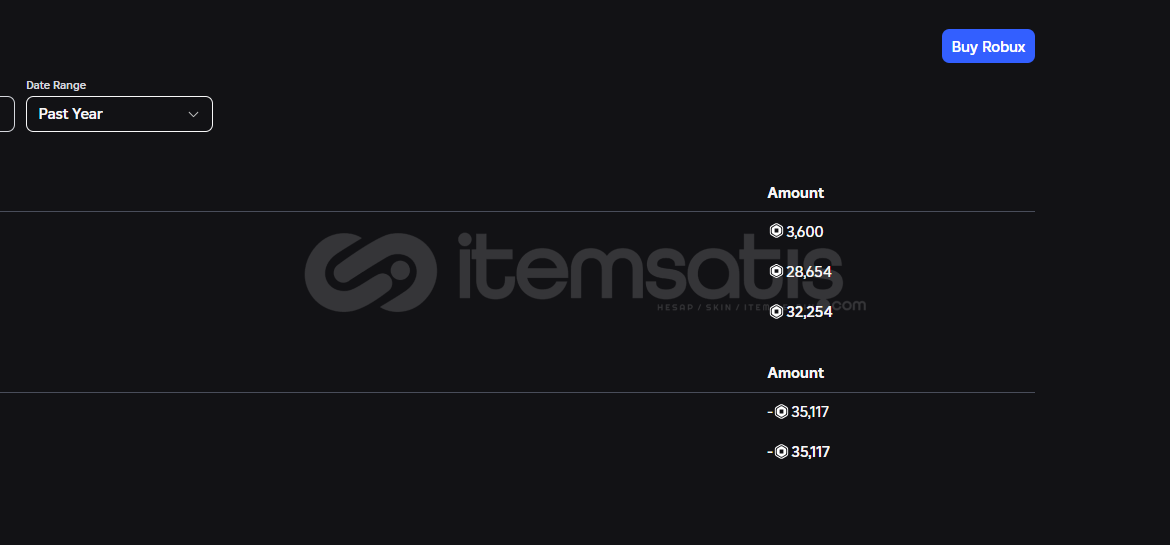Click the Robux icon beside 32,254
Viewport: 1170px width, 545px height.
776,311
